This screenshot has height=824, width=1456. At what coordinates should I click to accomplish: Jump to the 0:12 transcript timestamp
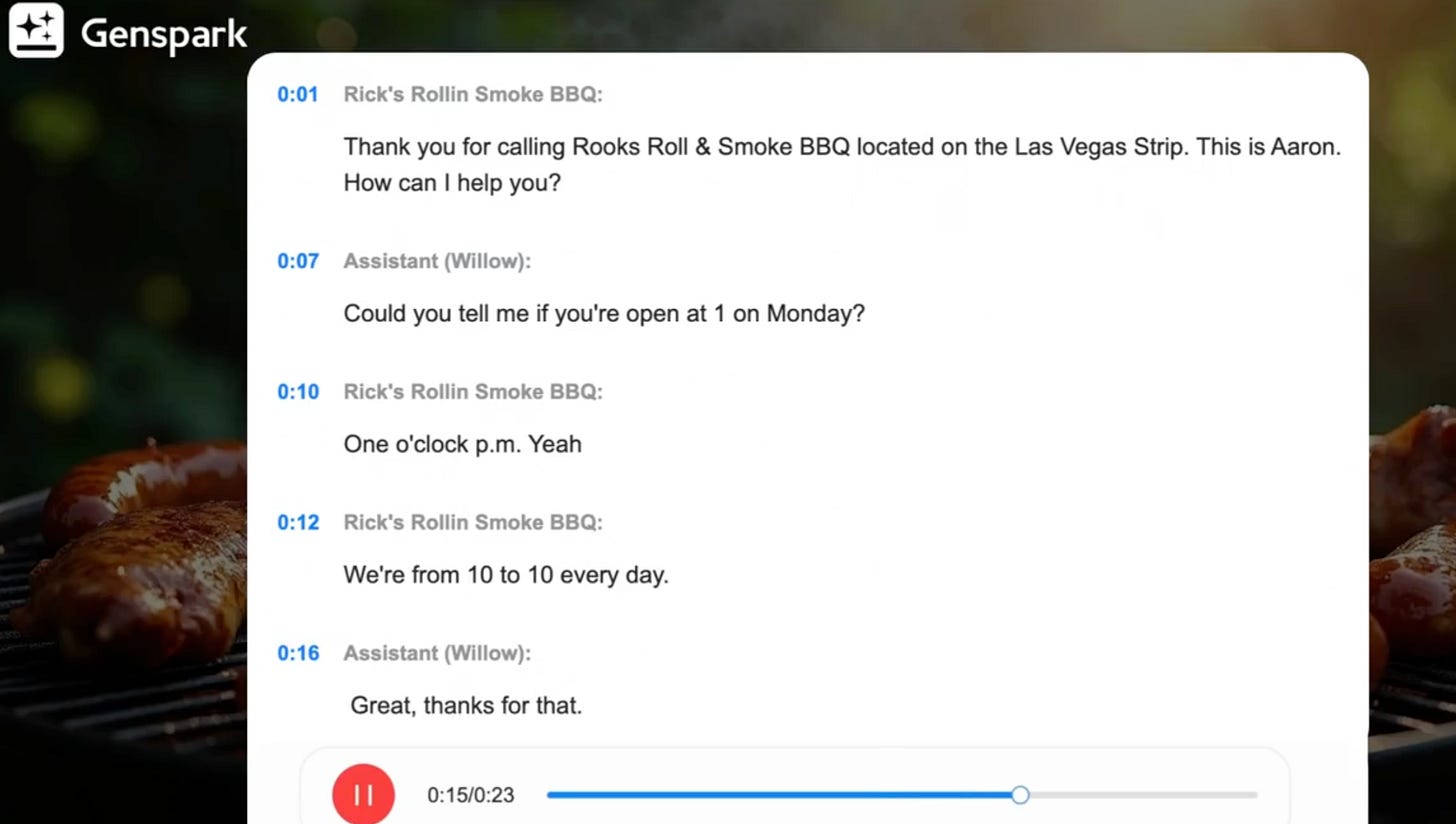tap(298, 523)
